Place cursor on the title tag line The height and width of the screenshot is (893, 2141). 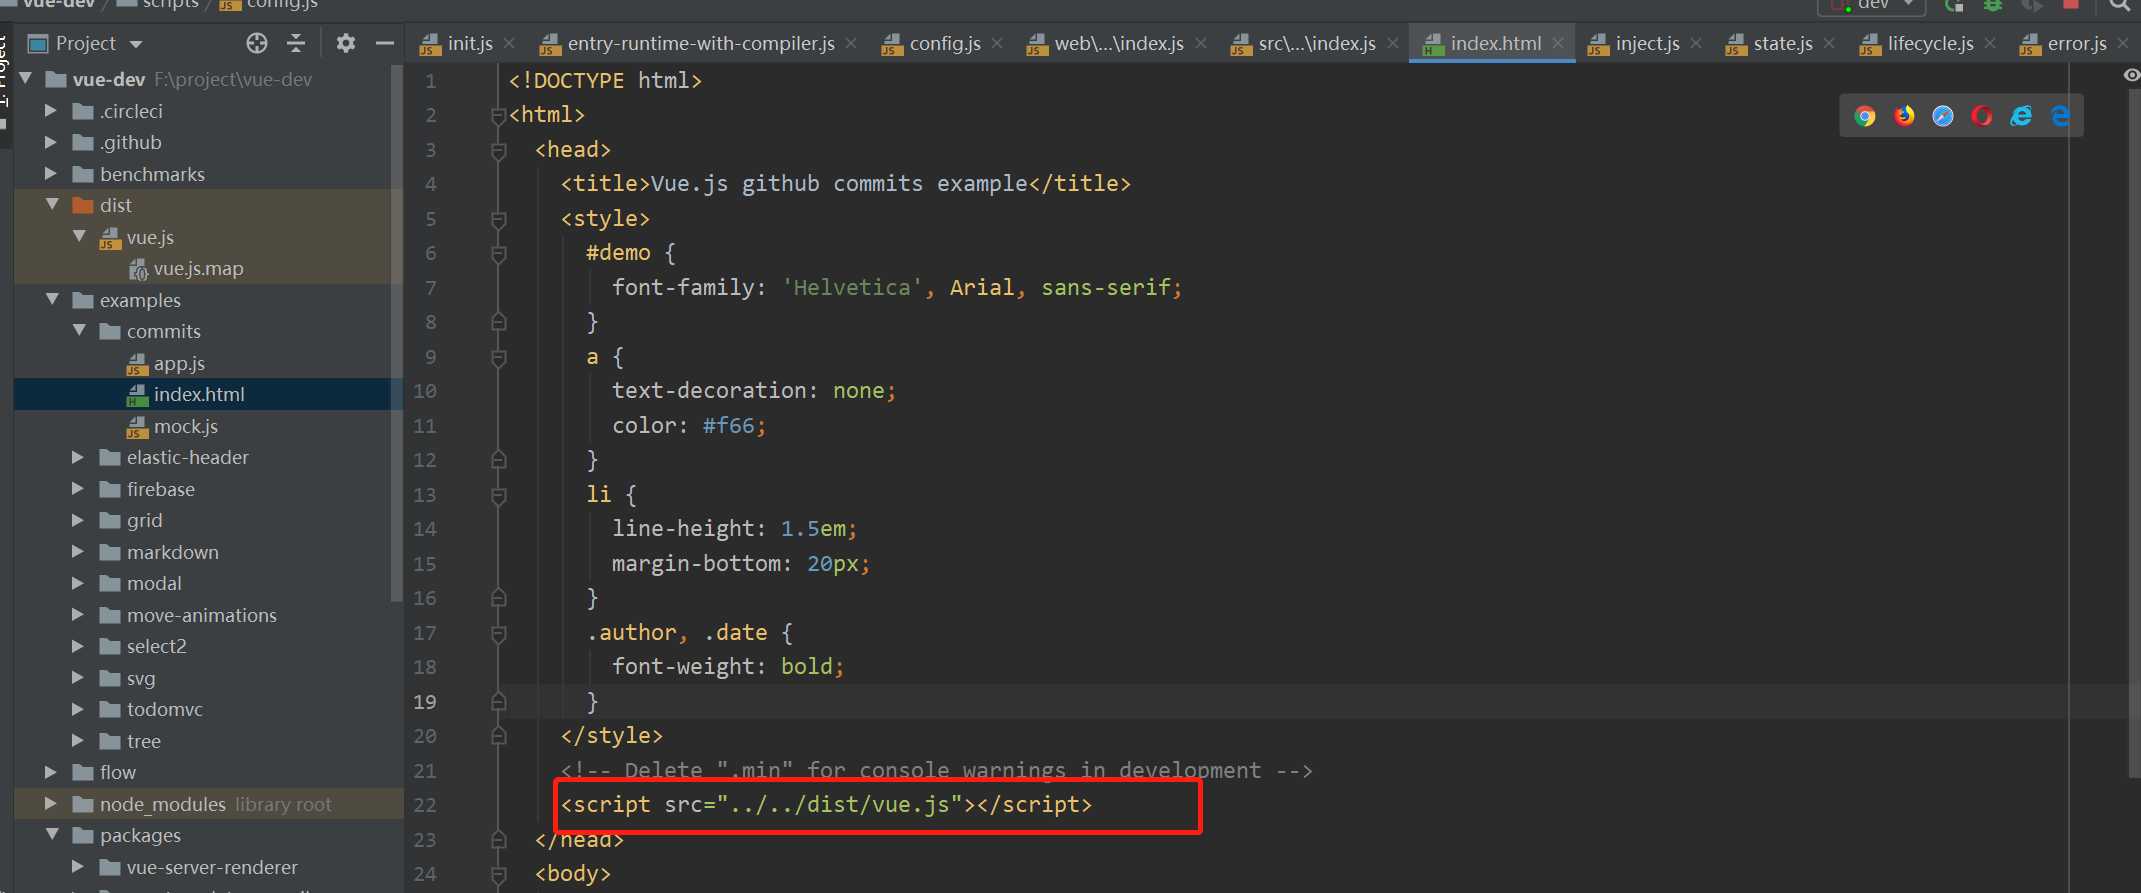click(845, 184)
